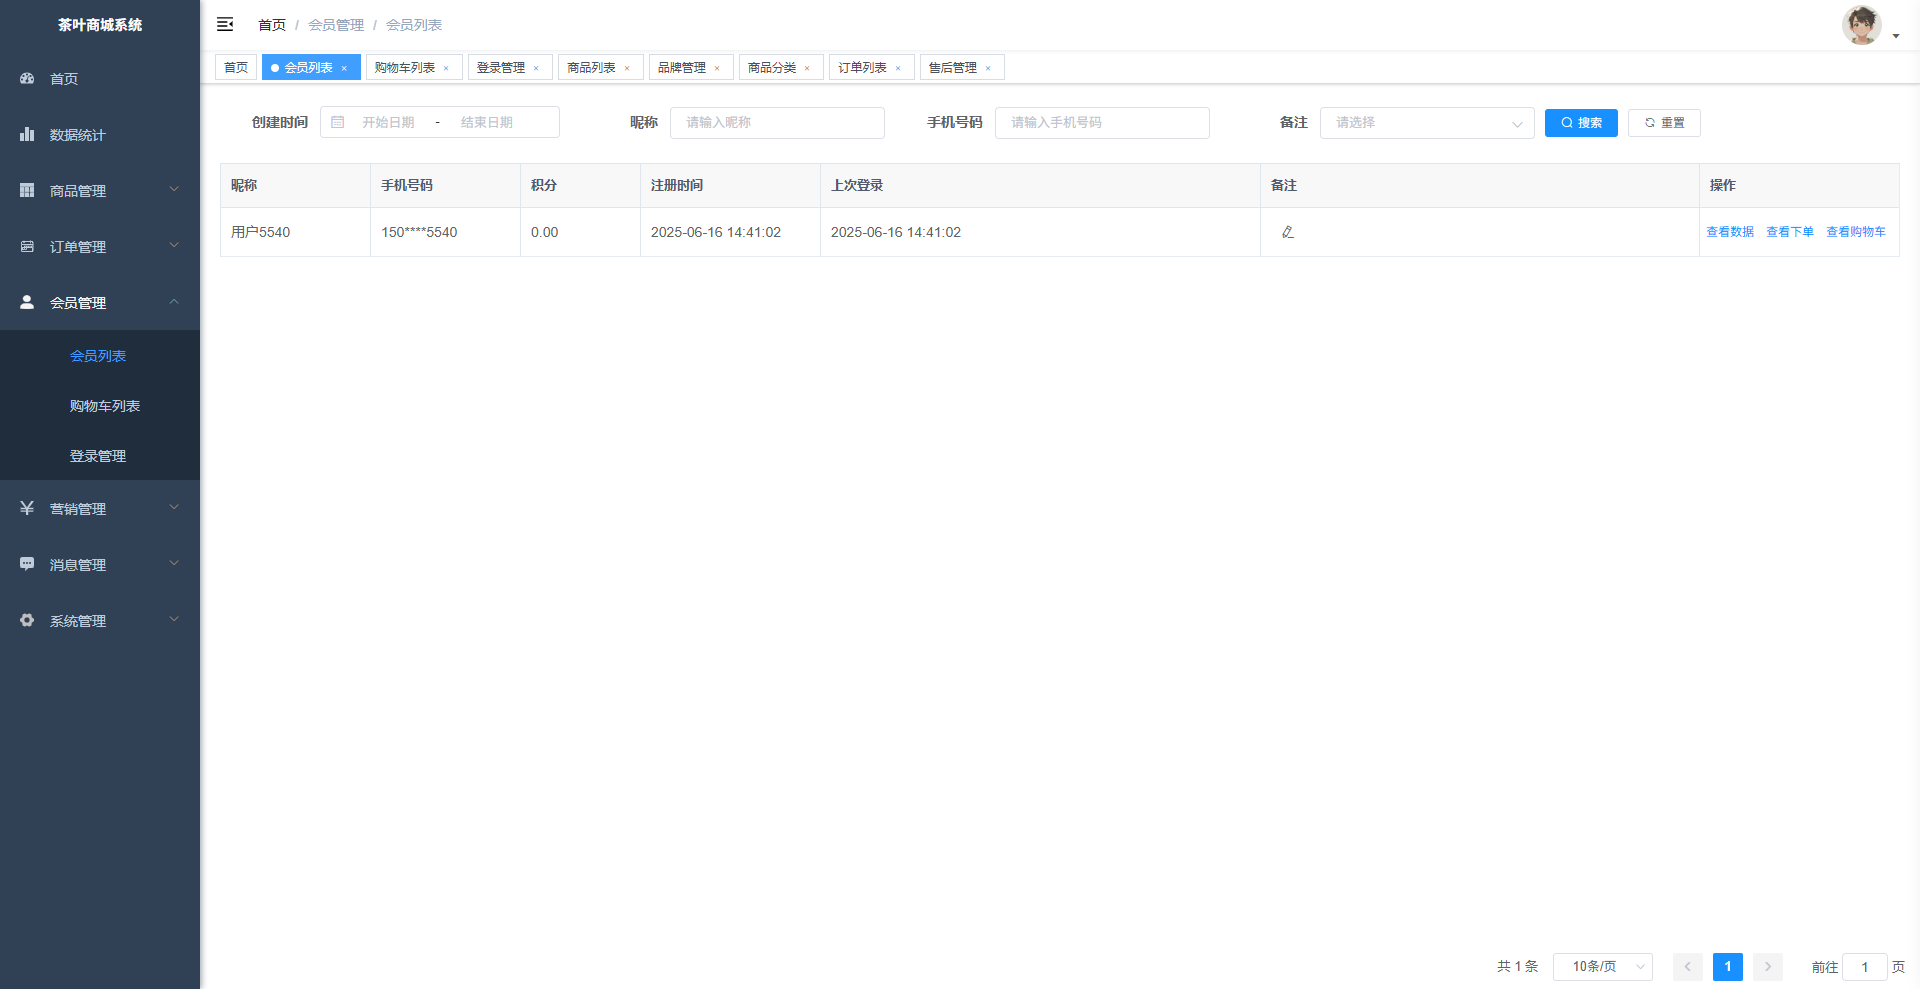The height and width of the screenshot is (989, 1920).
Task: Collapse the 会员管理 sidebar menu
Action: pyautogui.click(x=99, y=303)
